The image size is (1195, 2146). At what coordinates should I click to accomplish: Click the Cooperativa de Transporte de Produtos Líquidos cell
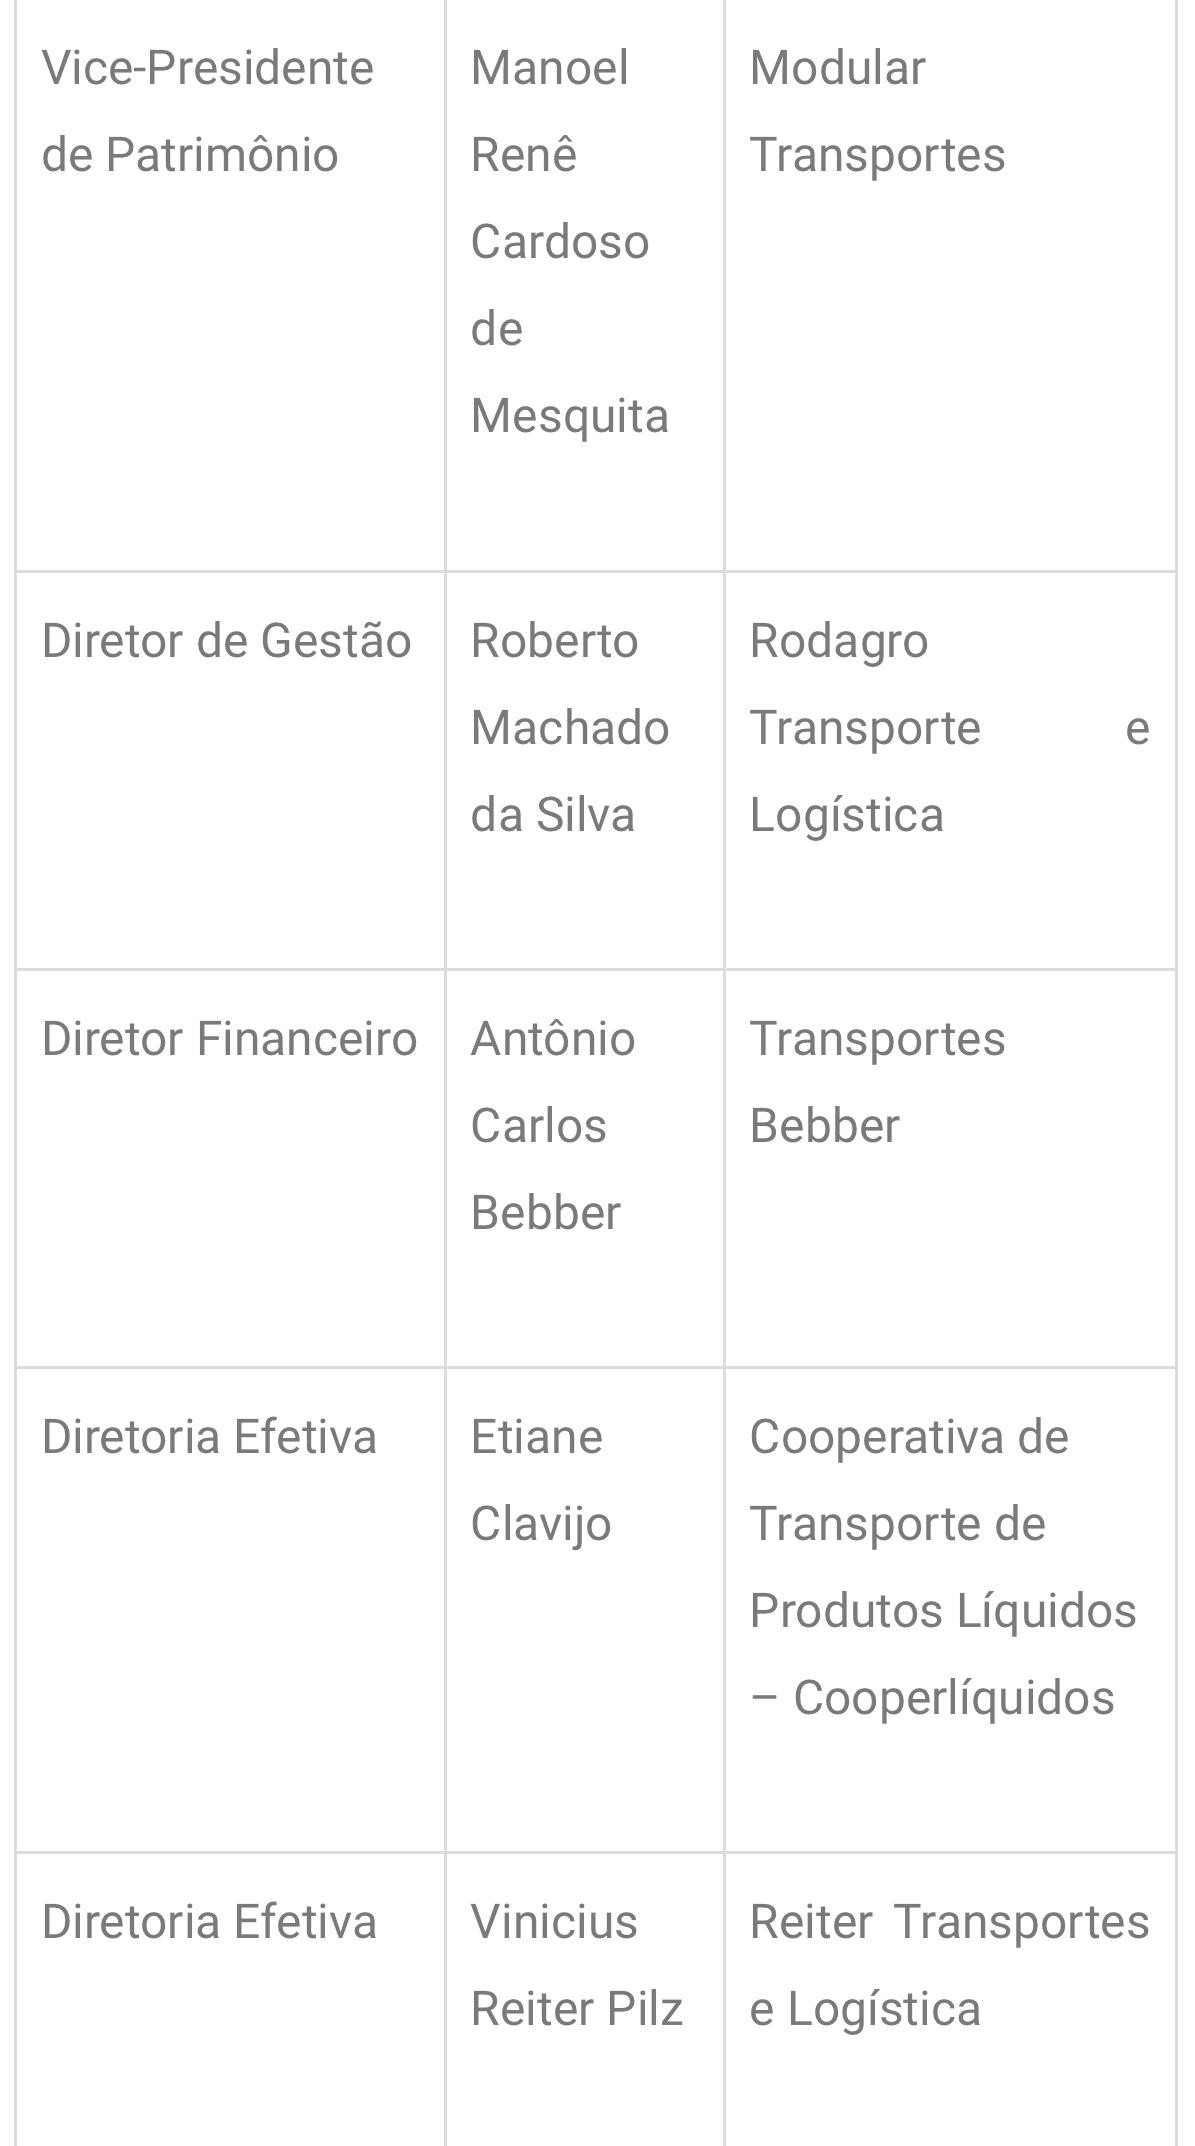(942, 1567)
